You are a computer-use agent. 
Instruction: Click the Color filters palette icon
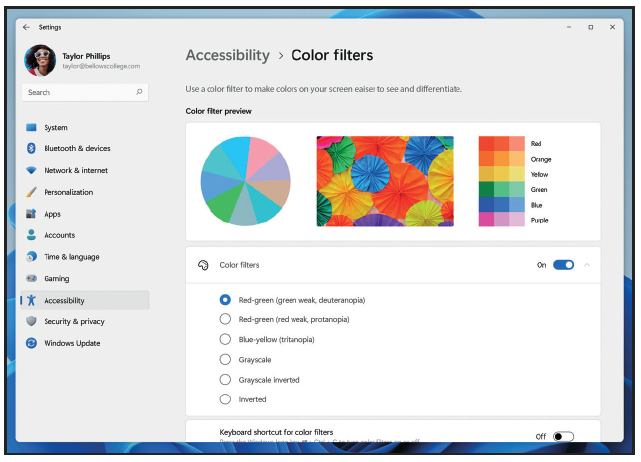[x=203, y=265]
